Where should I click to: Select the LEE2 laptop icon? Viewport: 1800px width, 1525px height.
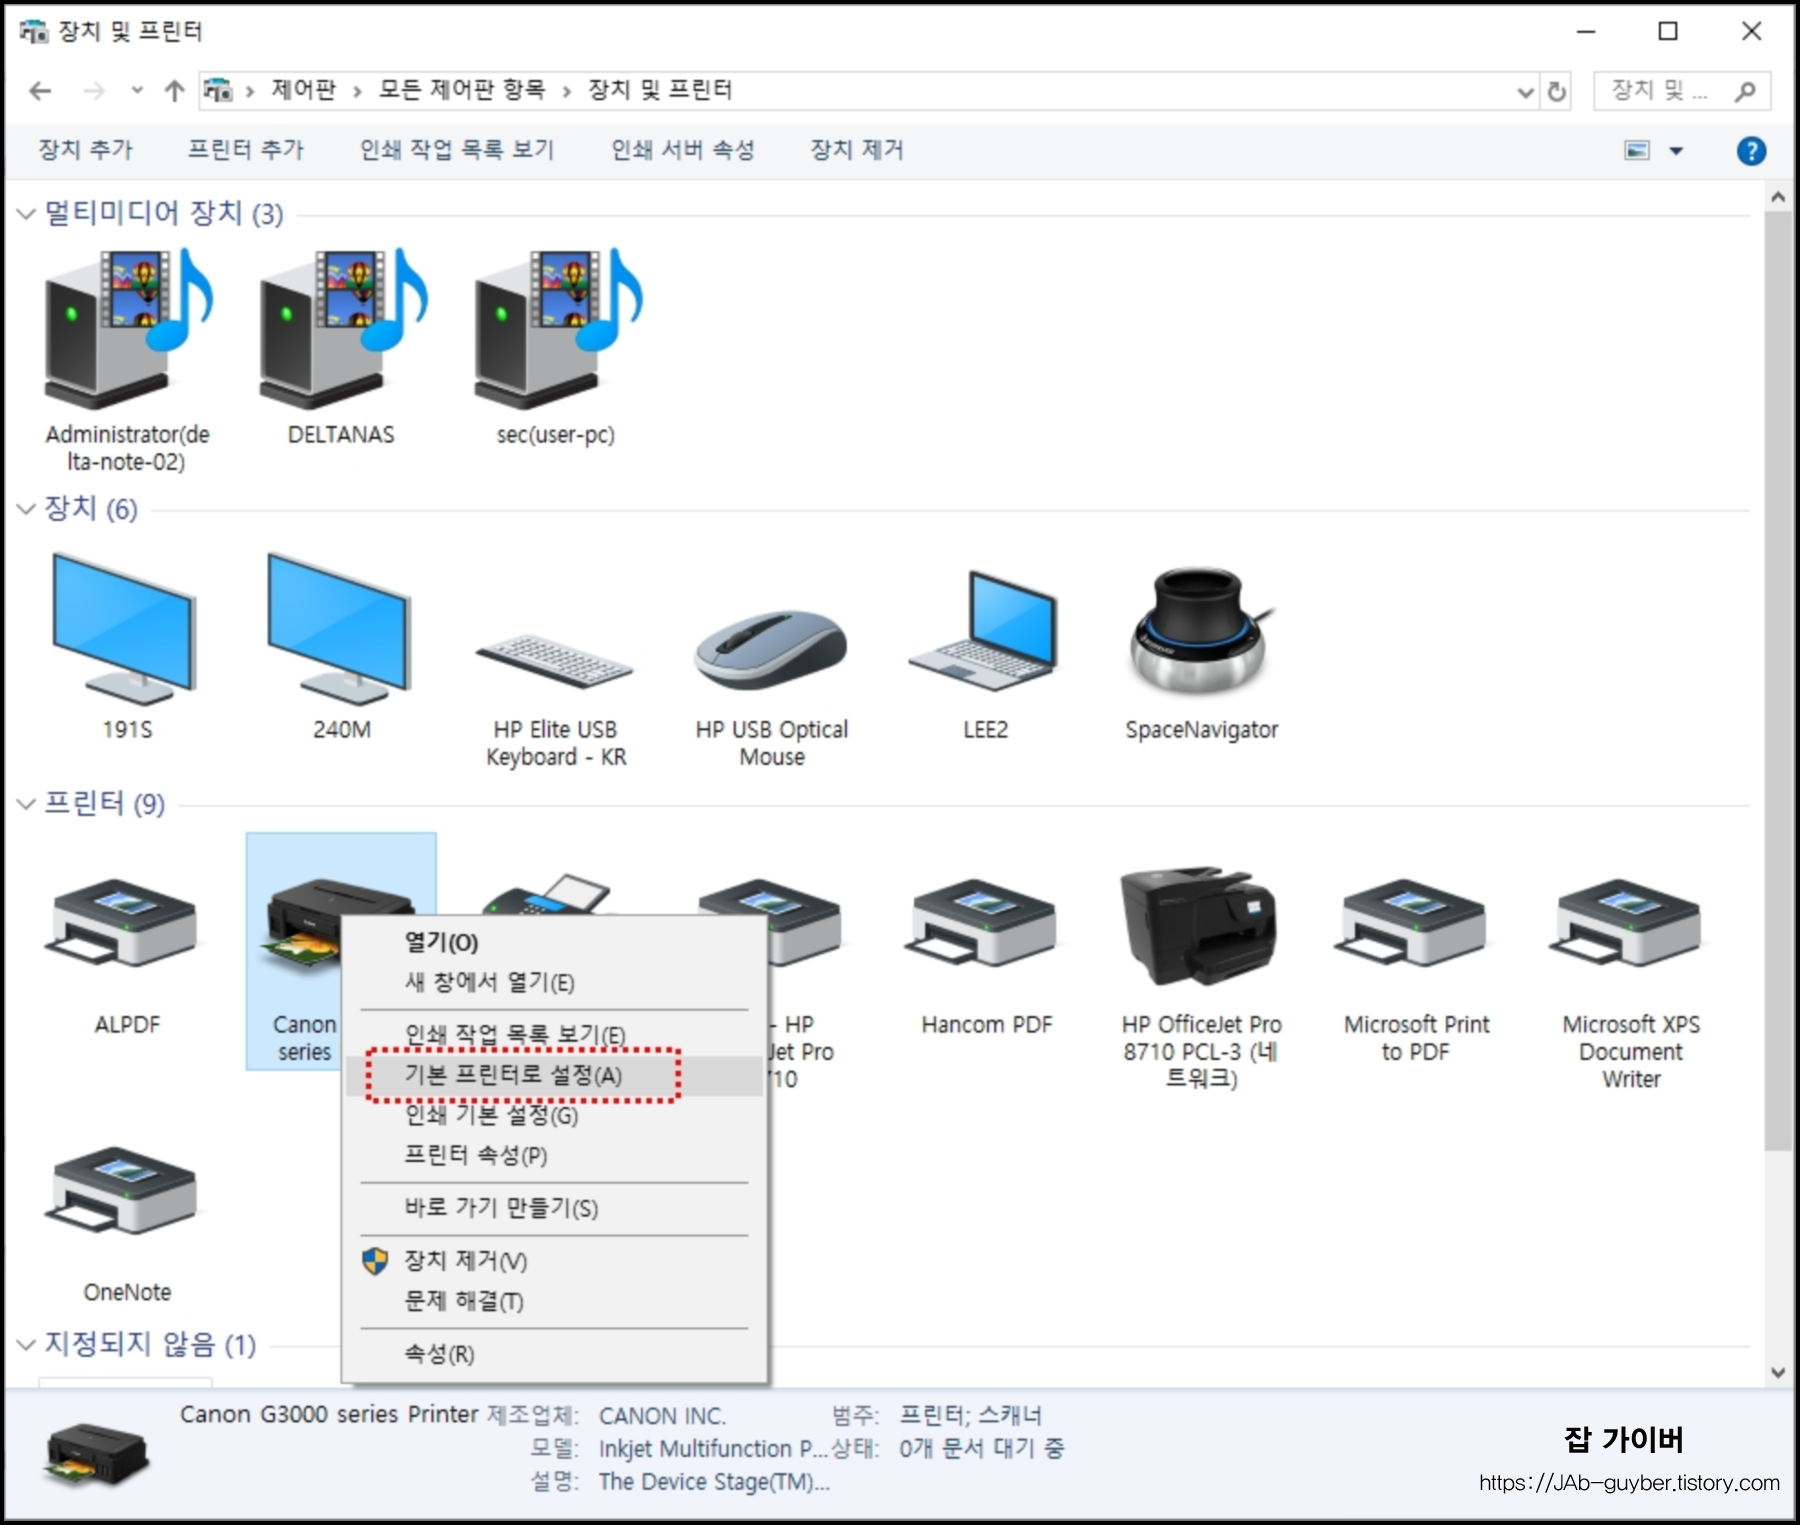pos(984,630)
